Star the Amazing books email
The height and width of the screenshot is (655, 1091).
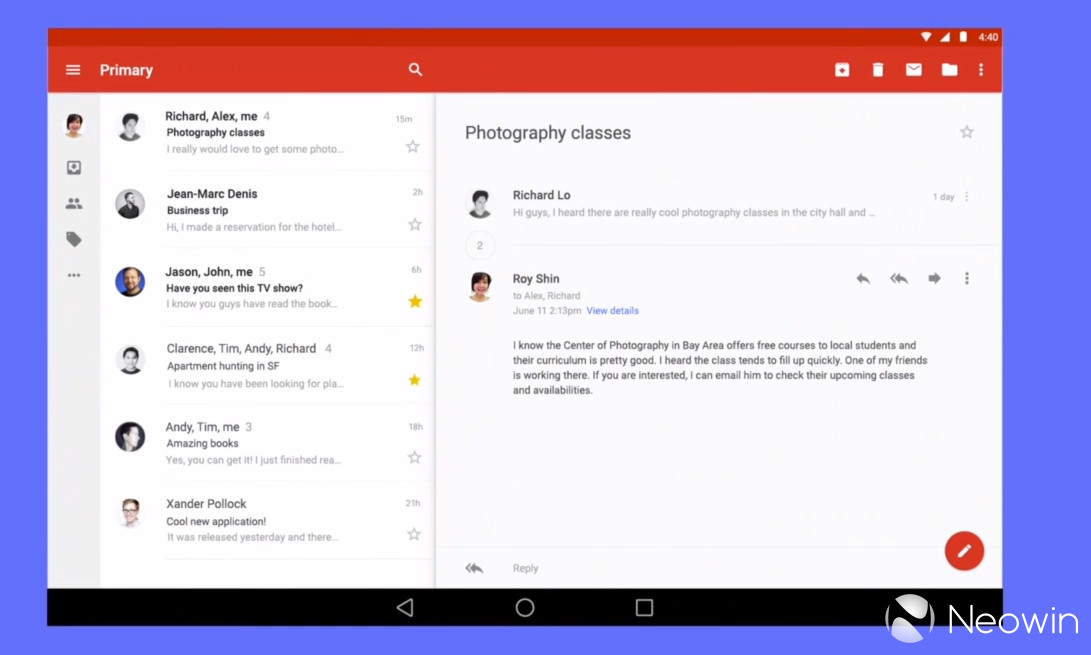[415, 457]
